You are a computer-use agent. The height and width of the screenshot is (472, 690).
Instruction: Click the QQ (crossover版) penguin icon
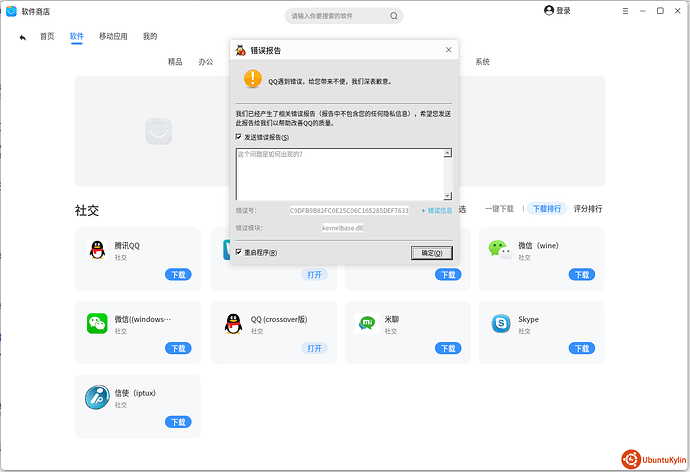233,324
